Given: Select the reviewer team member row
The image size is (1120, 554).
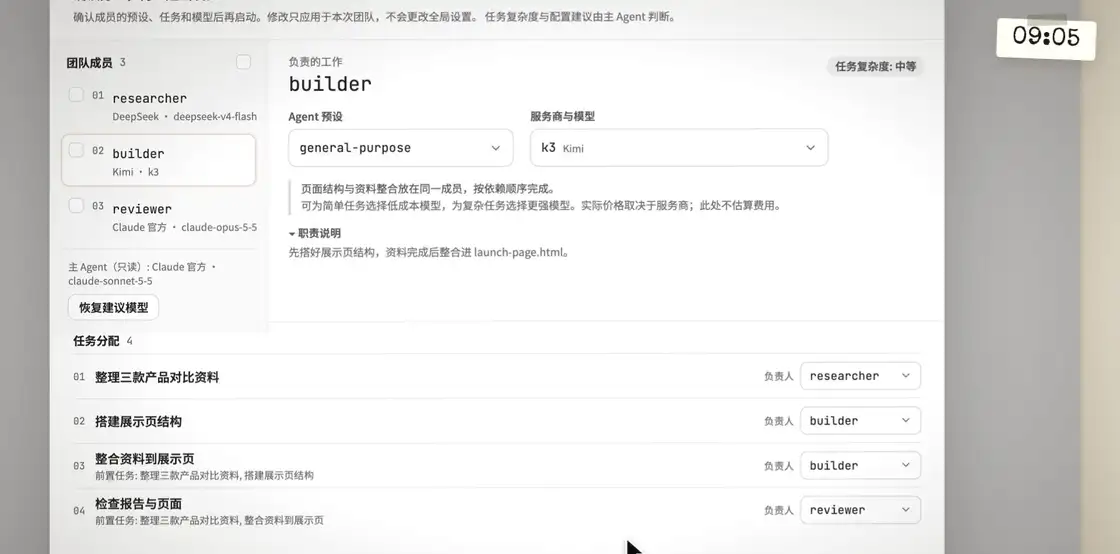Looking at the screenshot, I should coord(159,216).
